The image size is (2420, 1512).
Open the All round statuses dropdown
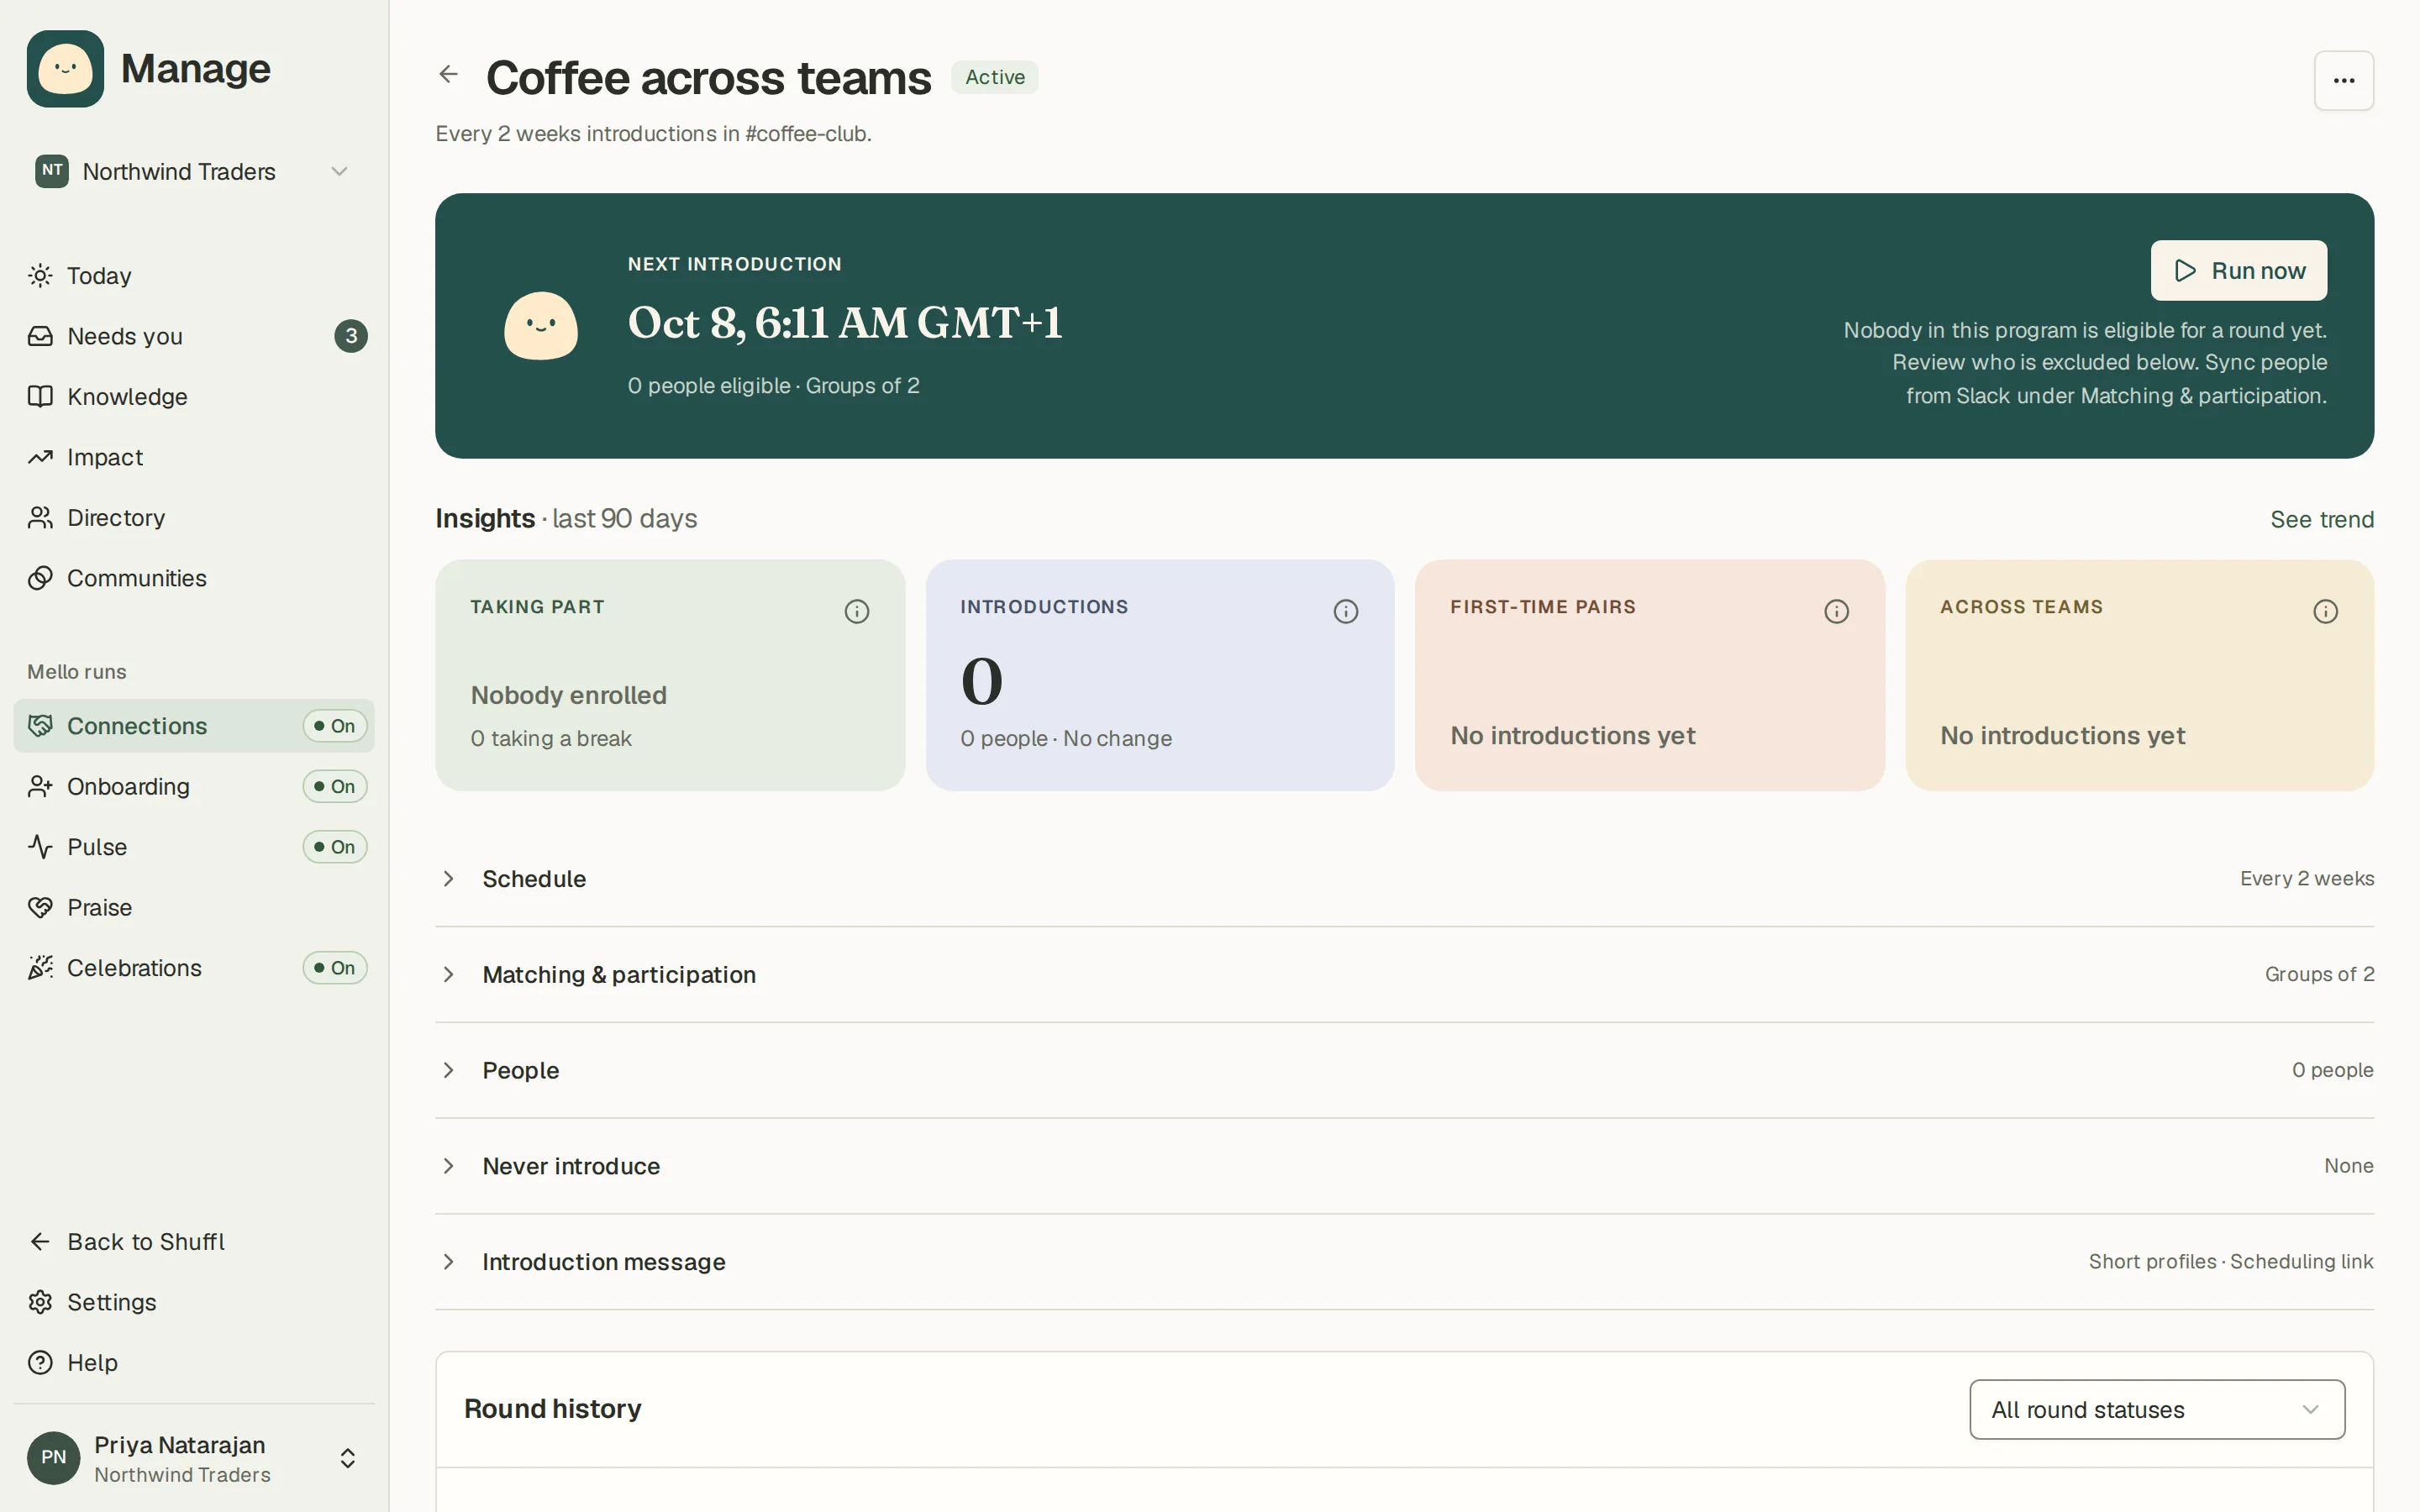click(x=2157, y=1410)
